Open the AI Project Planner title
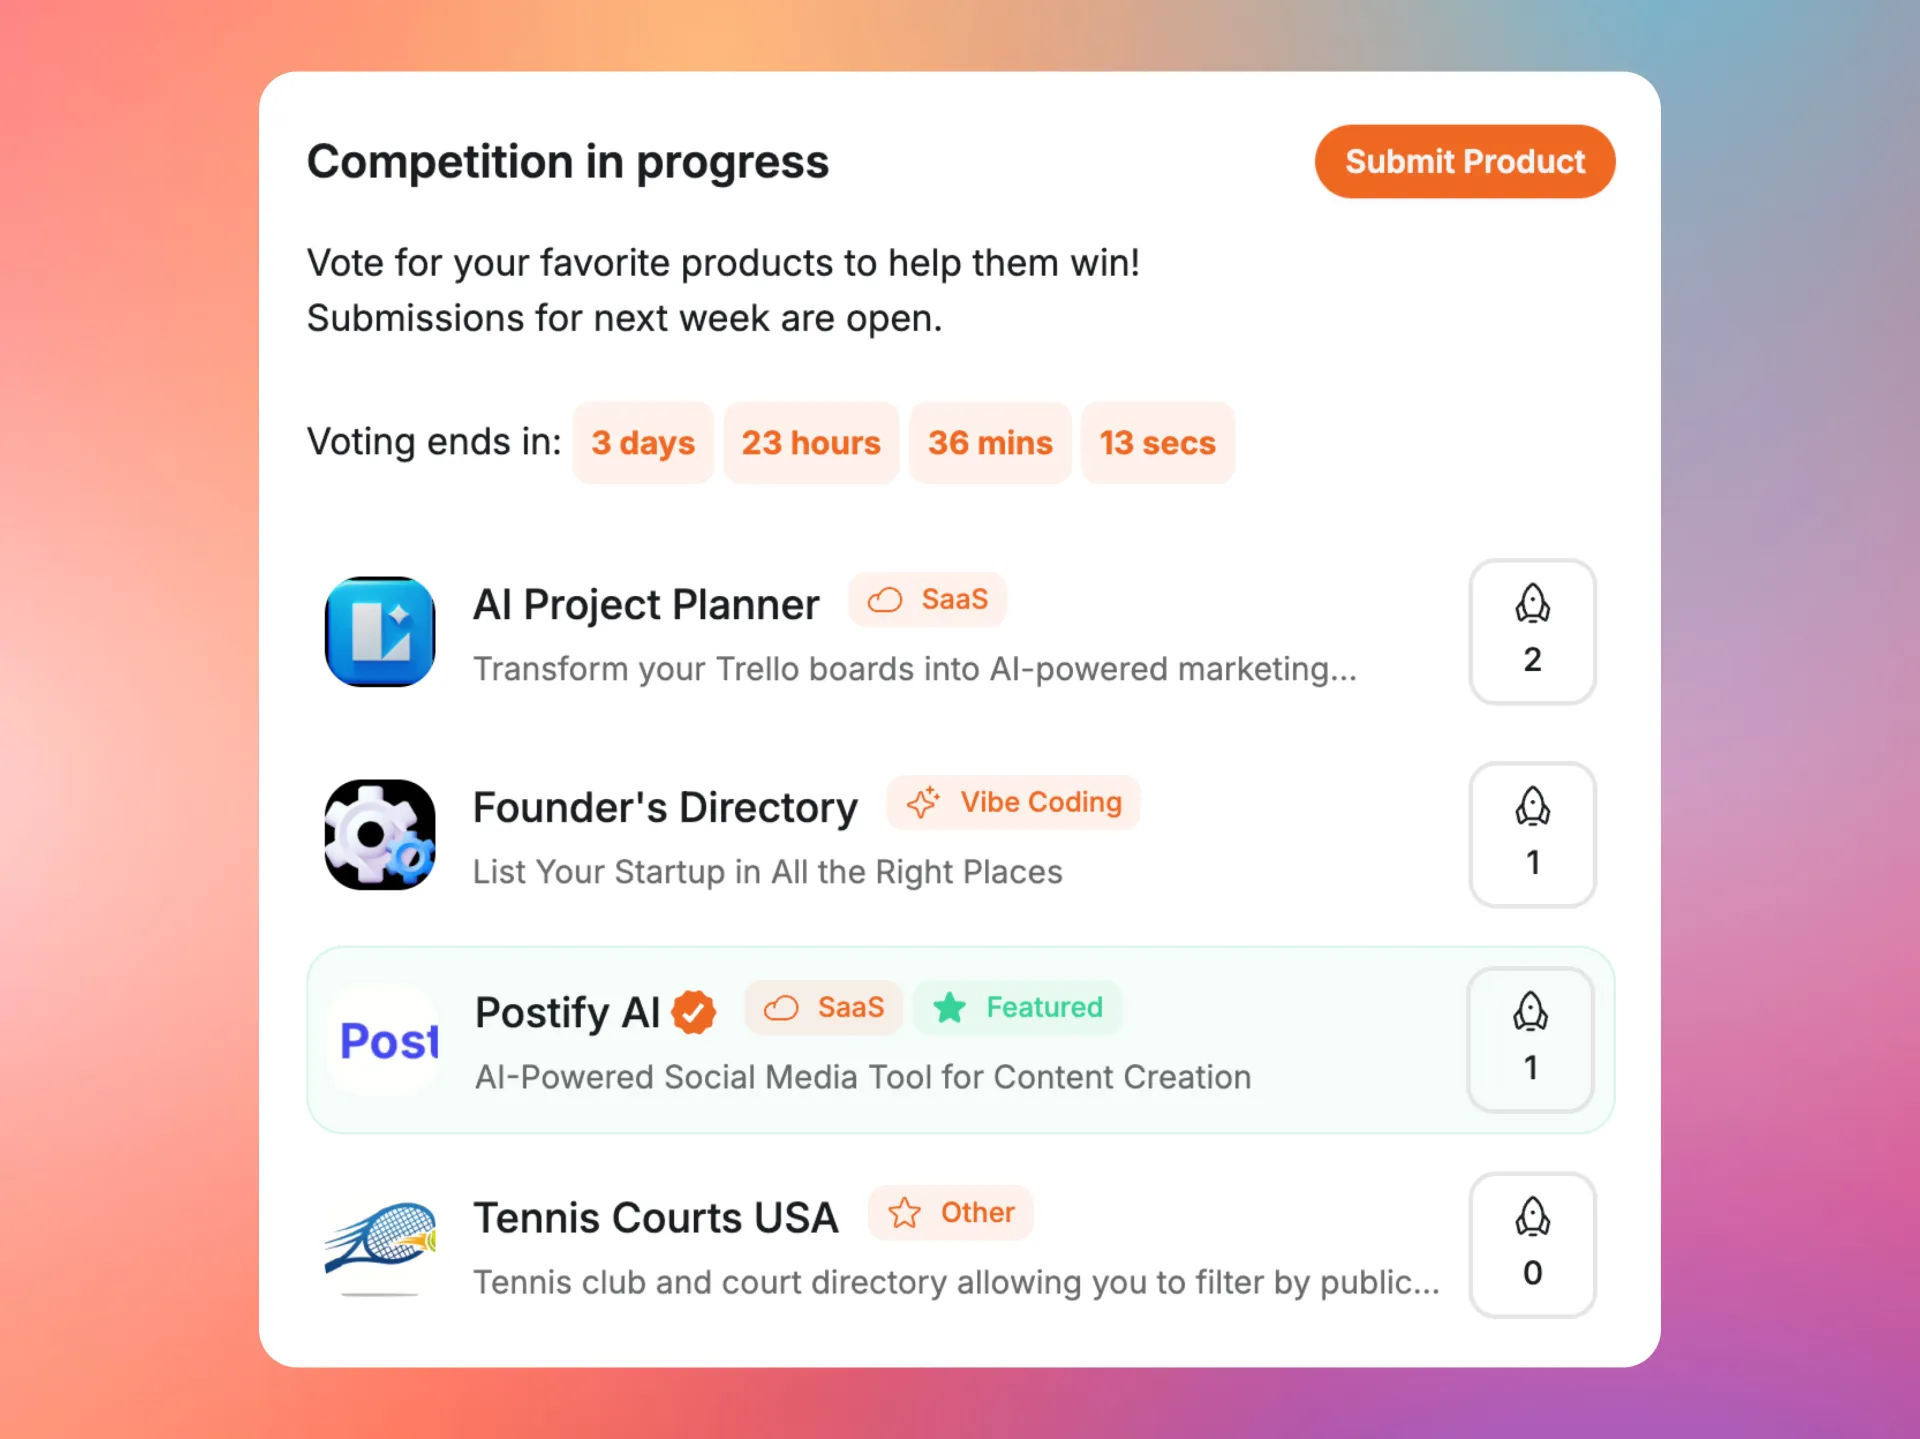Image resolution: width=1920 pixels, height=1439 pixels. [x=646, y=604]
